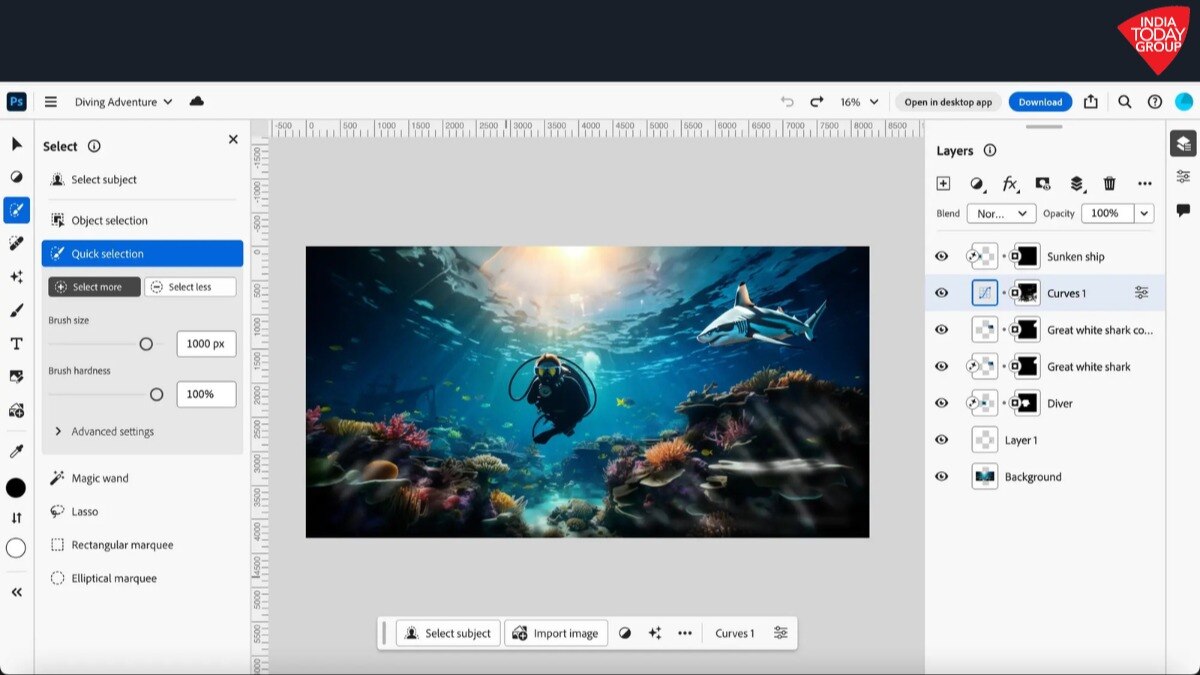
Task: Select the Brush tool
Action: (16, 310)
